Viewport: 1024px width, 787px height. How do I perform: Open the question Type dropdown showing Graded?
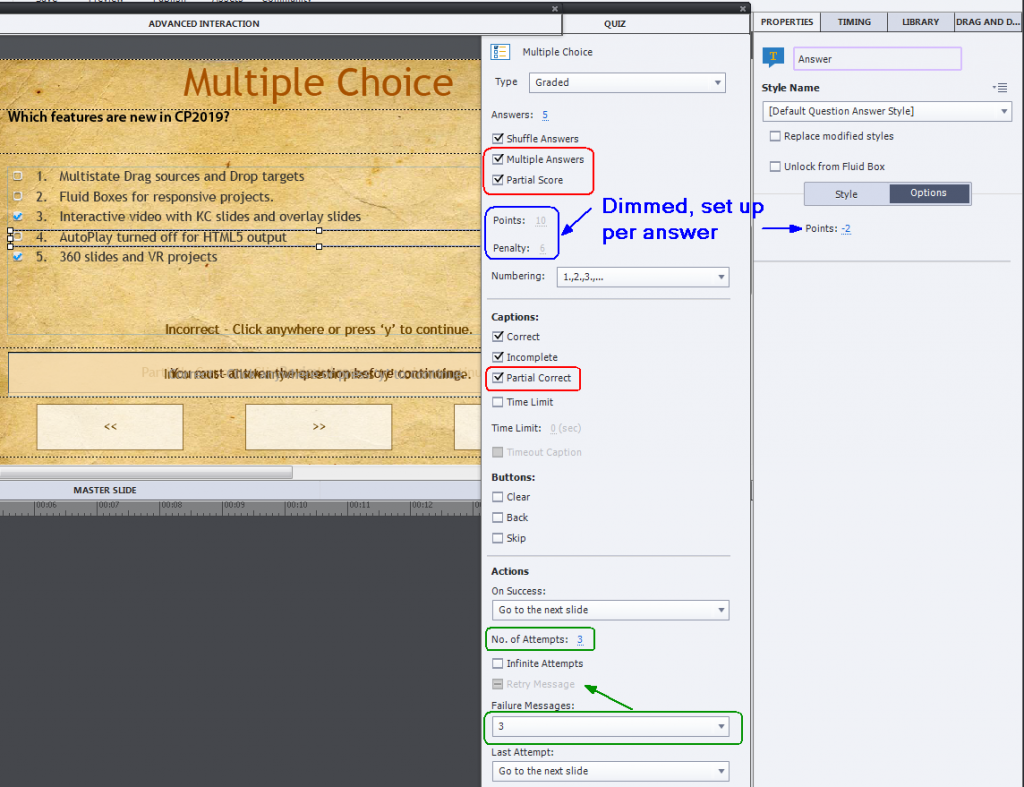(x=627, y=82)
